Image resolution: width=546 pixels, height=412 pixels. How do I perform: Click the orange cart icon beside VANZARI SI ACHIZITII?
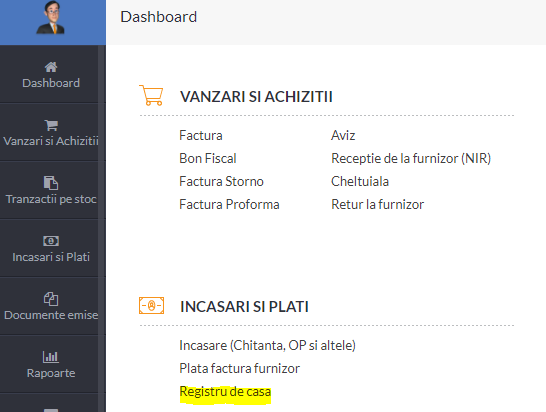(151, 95)
